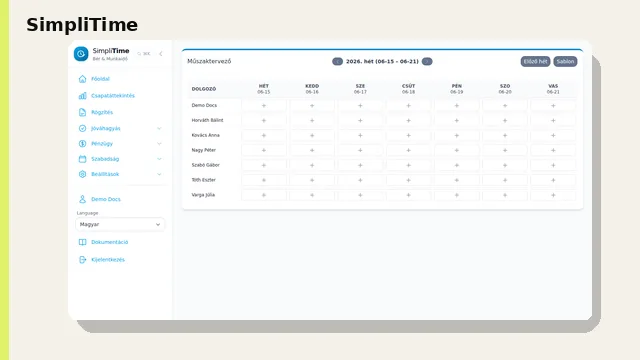This screenshot has width=640, height=360.
Task: Click the Beállítások gear icon
Action: pos(82,174)
